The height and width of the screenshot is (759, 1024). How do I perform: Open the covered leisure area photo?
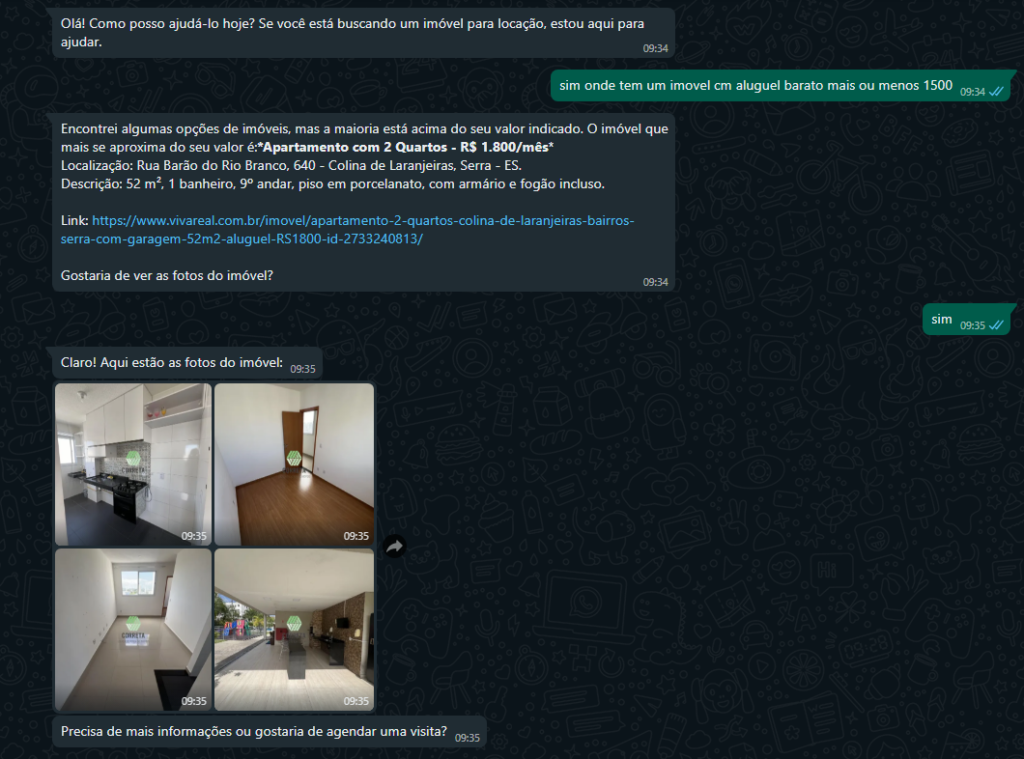point(294,630)
